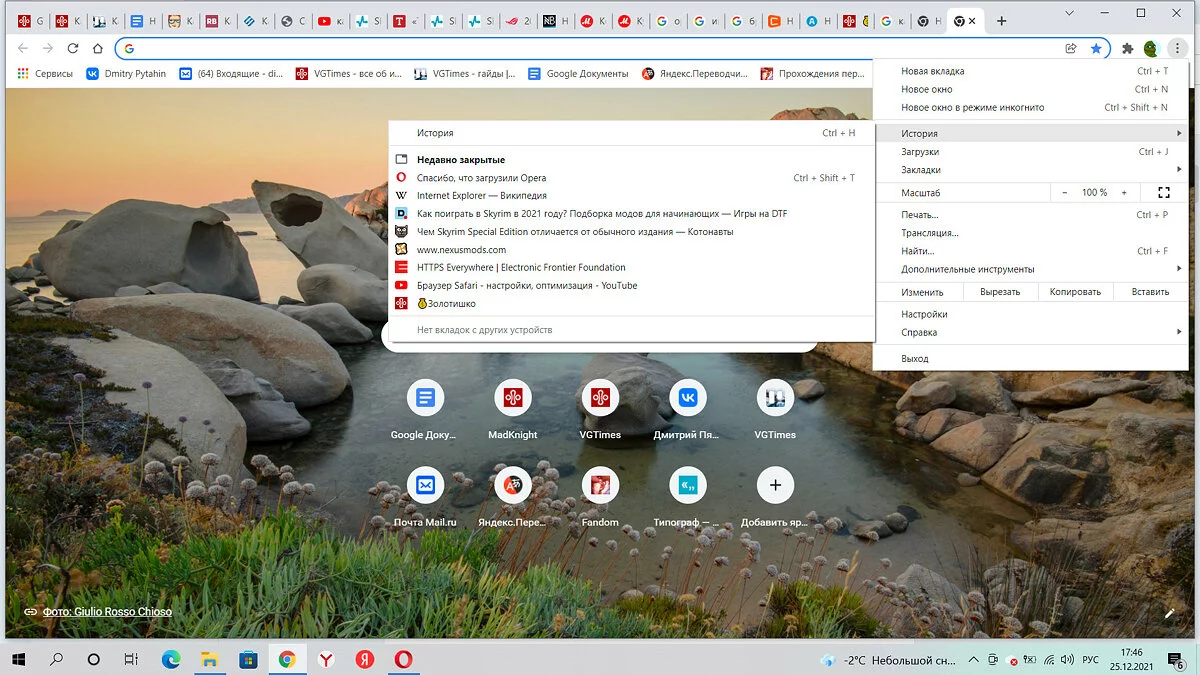Increase zoom with the plus button

click(x=1124, y=192)
